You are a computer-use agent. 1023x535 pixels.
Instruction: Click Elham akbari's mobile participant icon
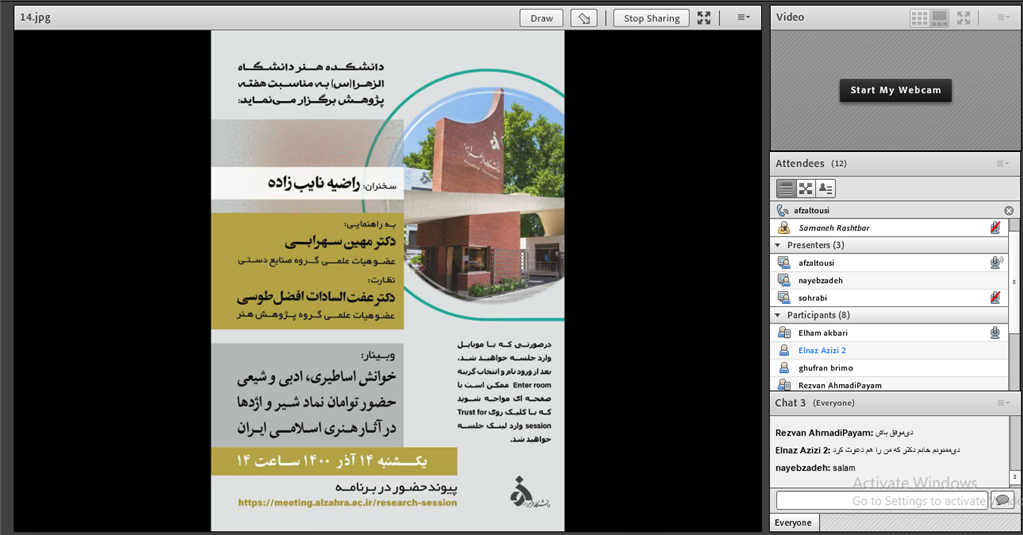click(784, 333)
